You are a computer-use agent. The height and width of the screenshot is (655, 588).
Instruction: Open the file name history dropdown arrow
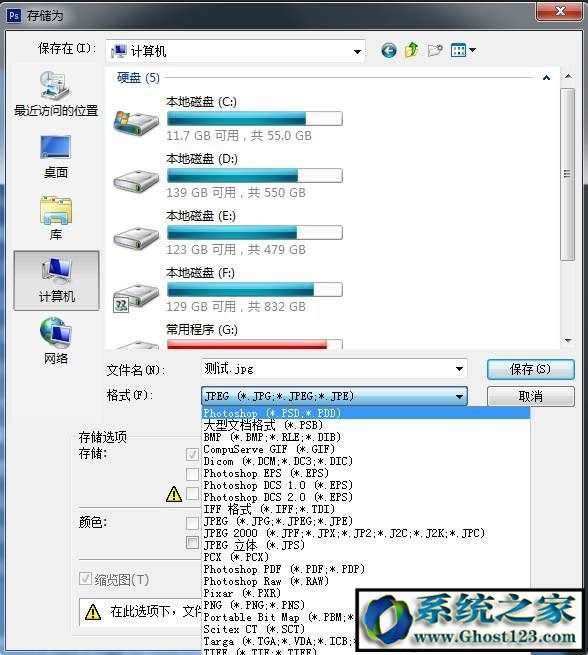coord(459,369)
